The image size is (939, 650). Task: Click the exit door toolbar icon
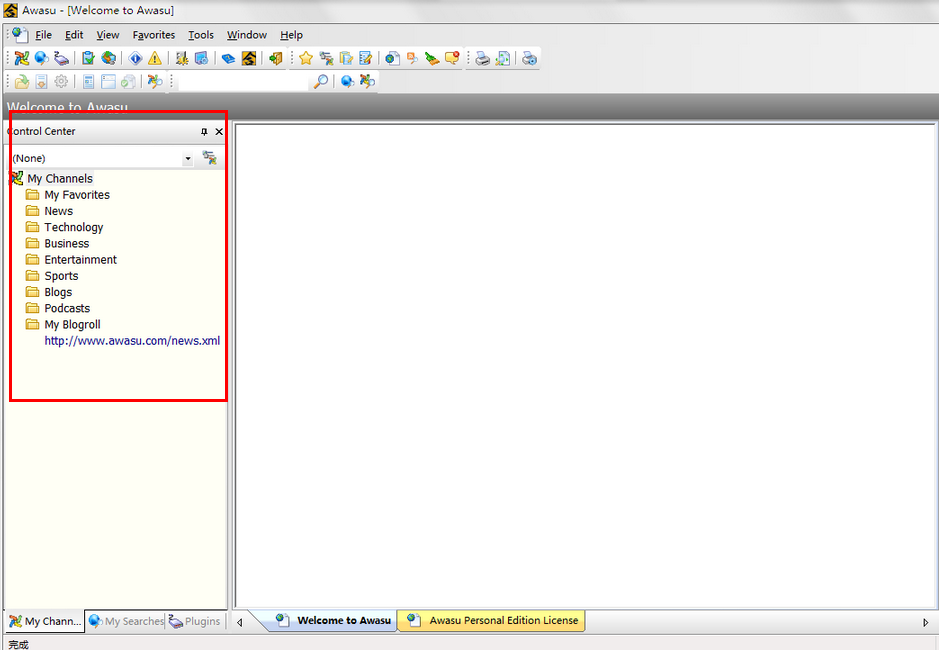point(275,59)
